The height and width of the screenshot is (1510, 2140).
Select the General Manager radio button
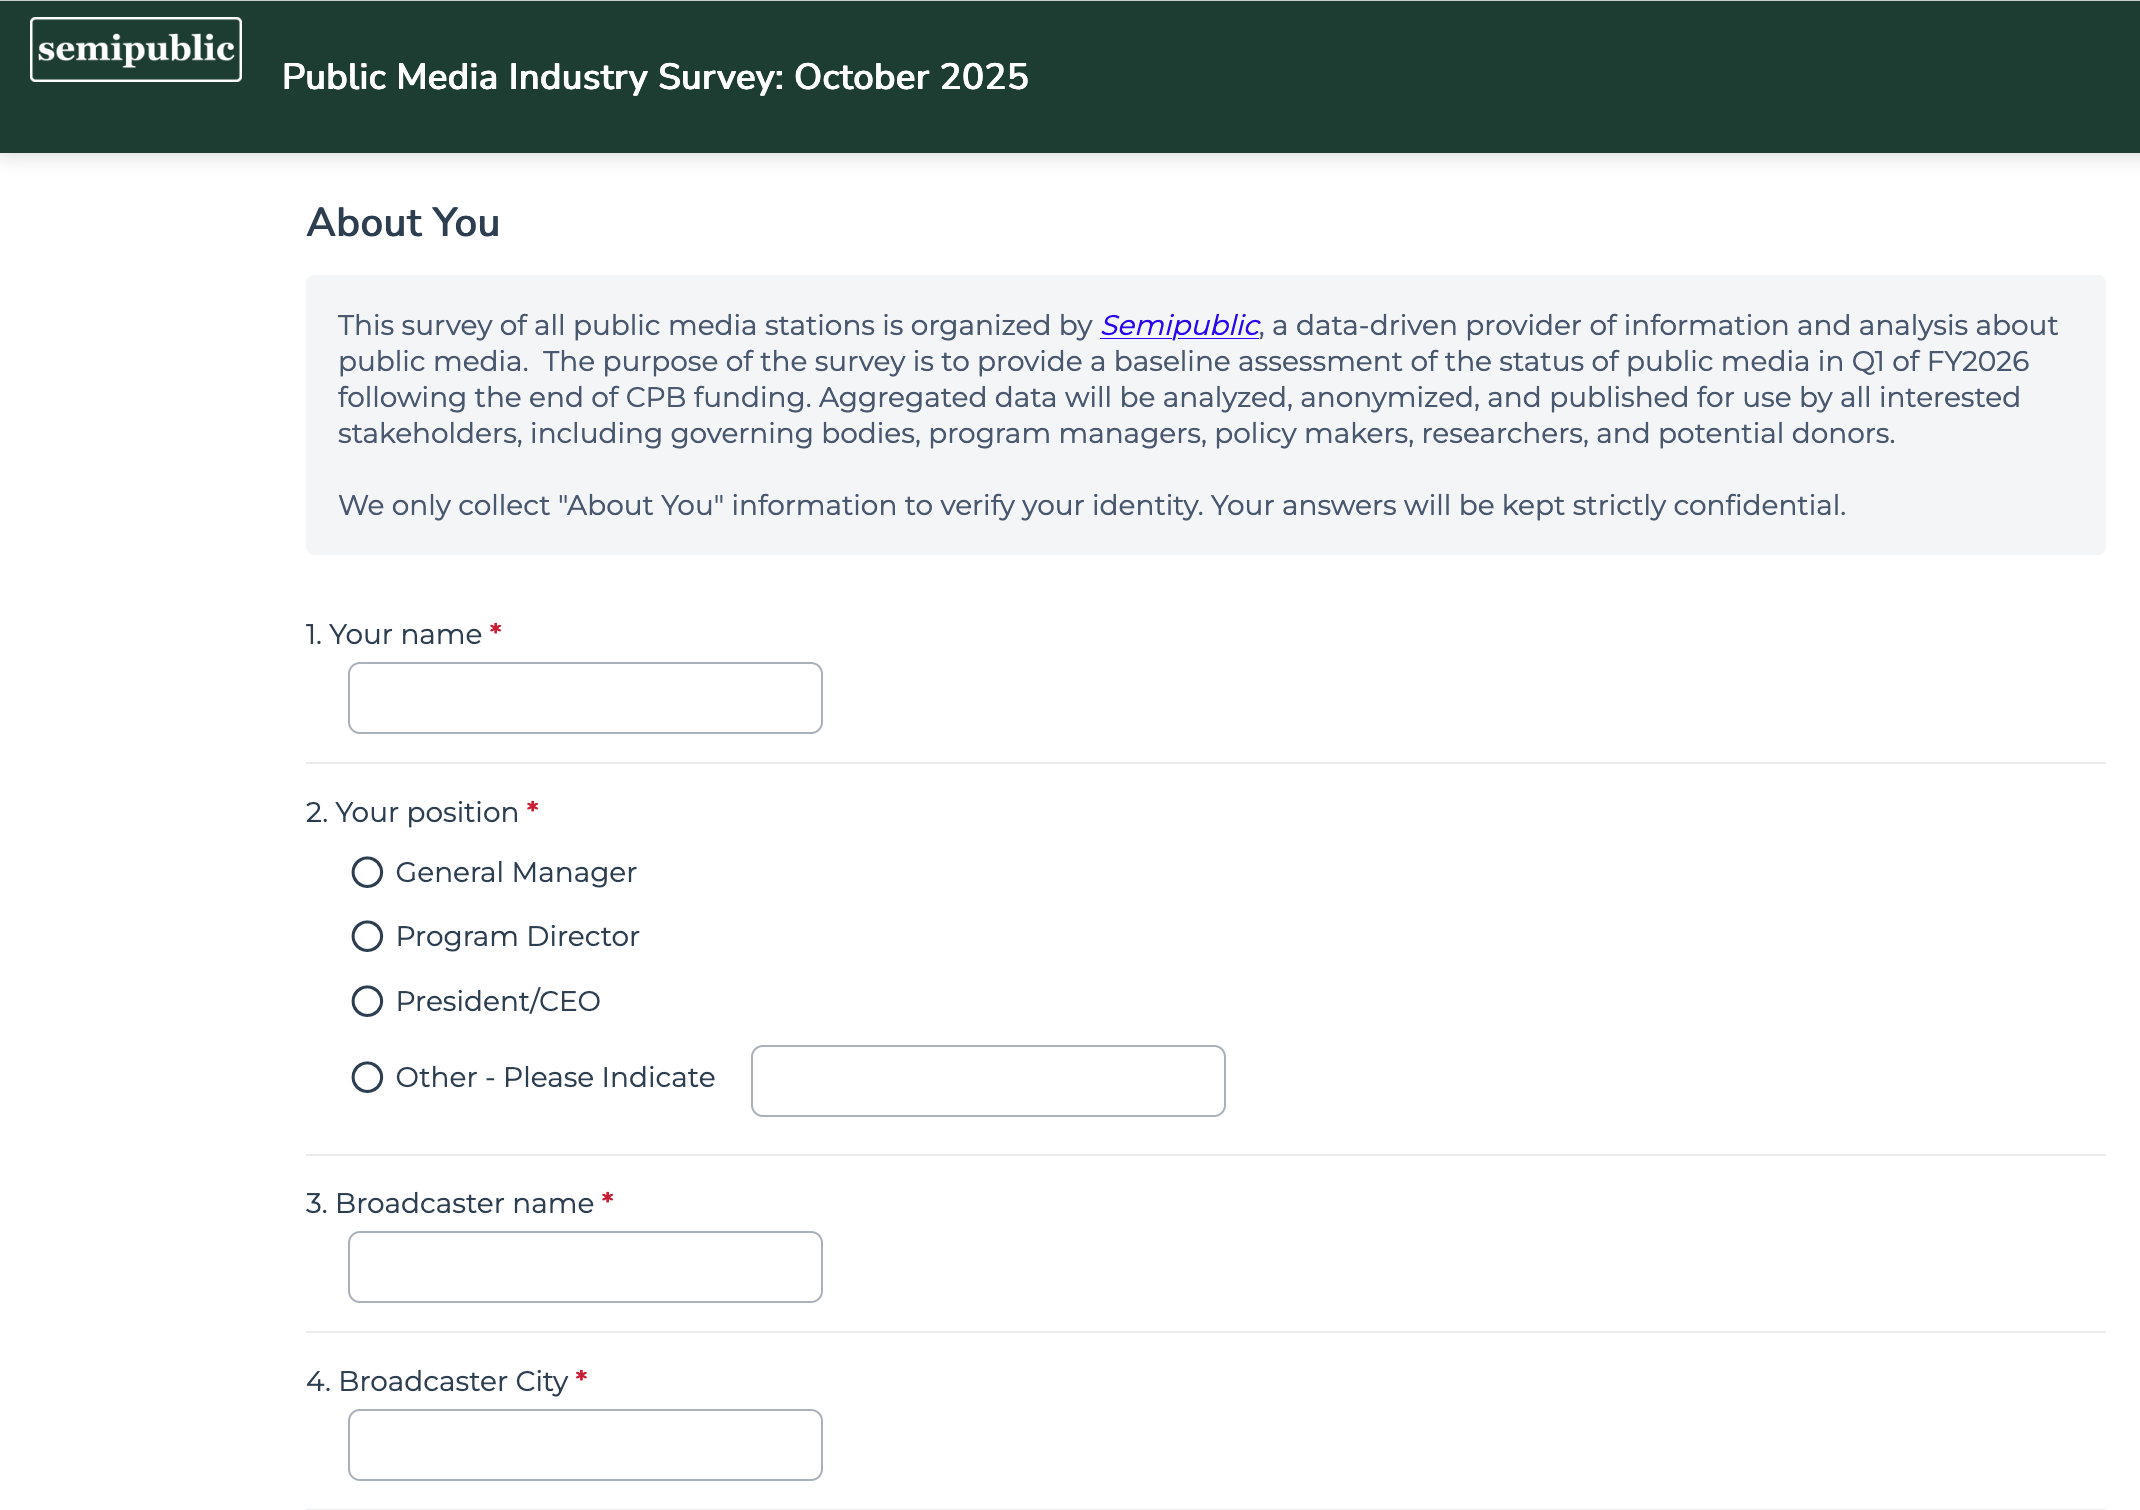point(367,872)
